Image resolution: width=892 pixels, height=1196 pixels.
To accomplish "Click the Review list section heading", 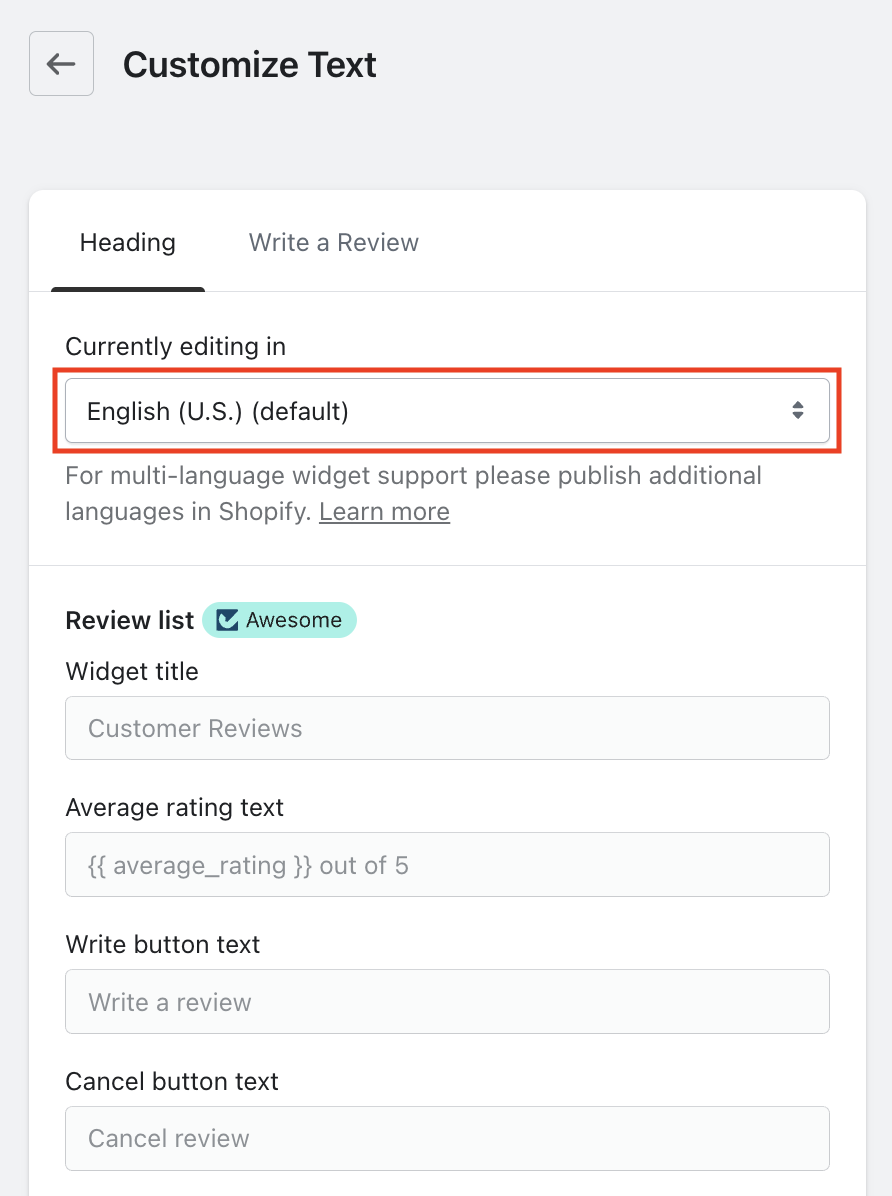I will [x=129, y=620].
